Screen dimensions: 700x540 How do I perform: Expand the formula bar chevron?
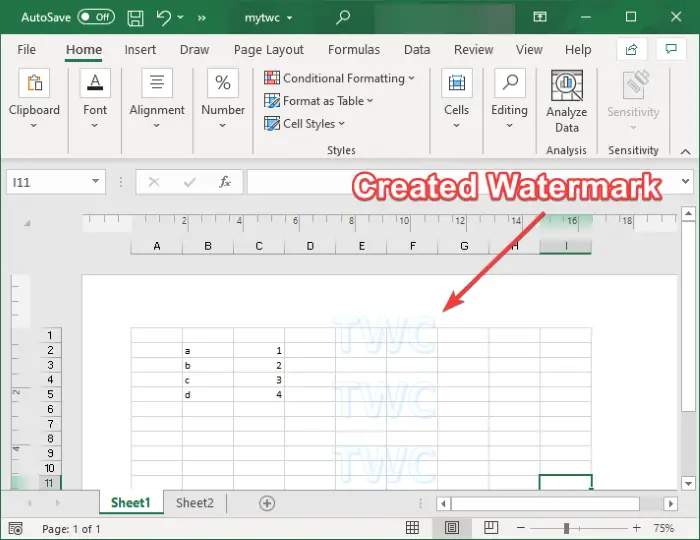(x=685, y=181)
